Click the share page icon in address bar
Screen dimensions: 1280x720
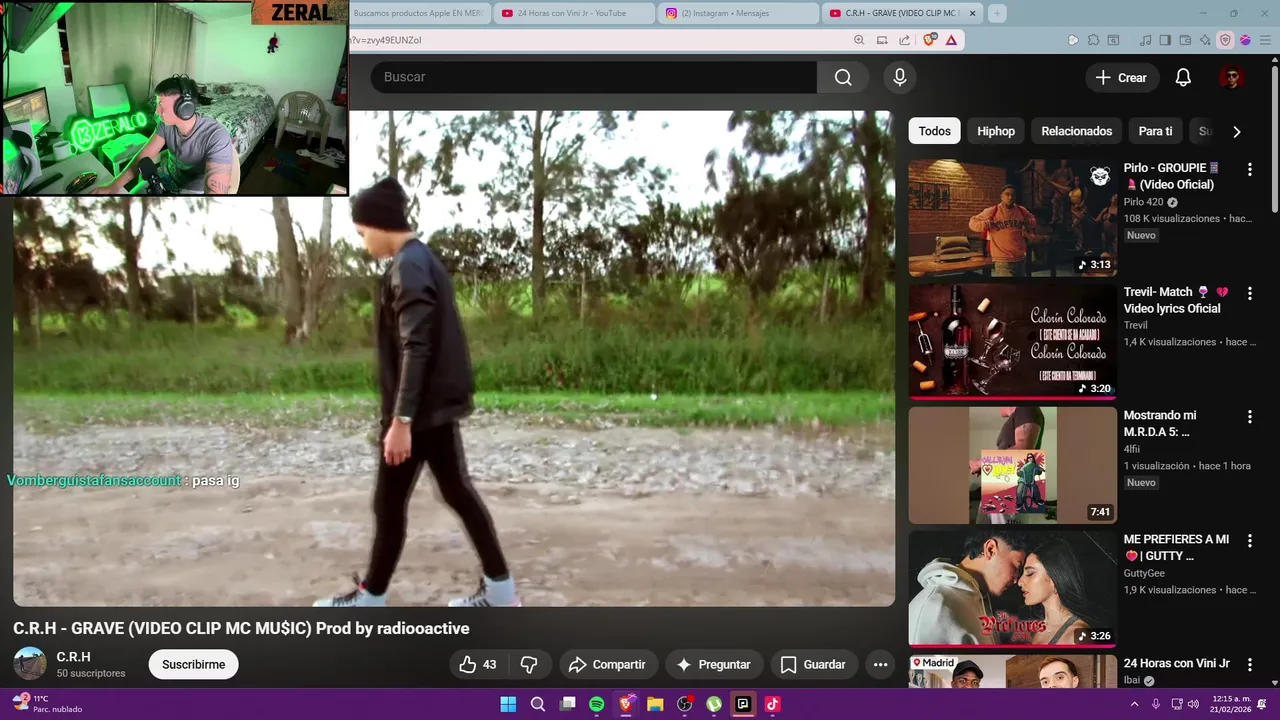905,40
